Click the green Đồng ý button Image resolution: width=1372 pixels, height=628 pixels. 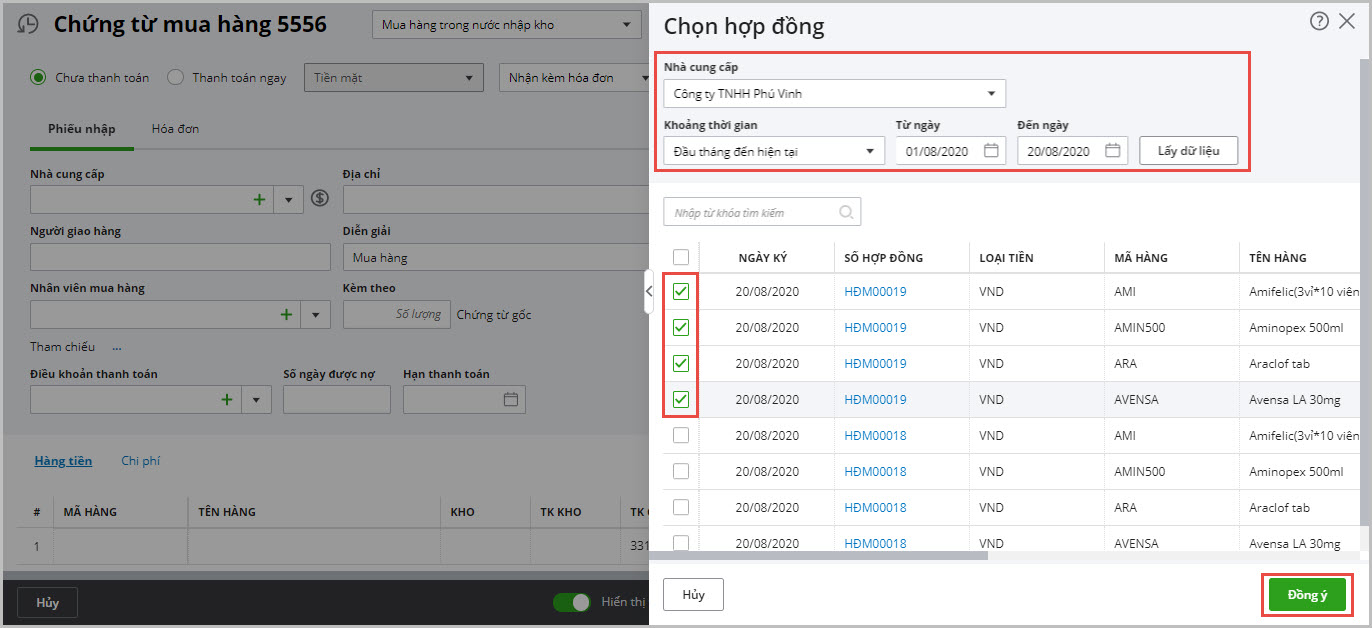pyautogui.click(x=1306, y=595)
